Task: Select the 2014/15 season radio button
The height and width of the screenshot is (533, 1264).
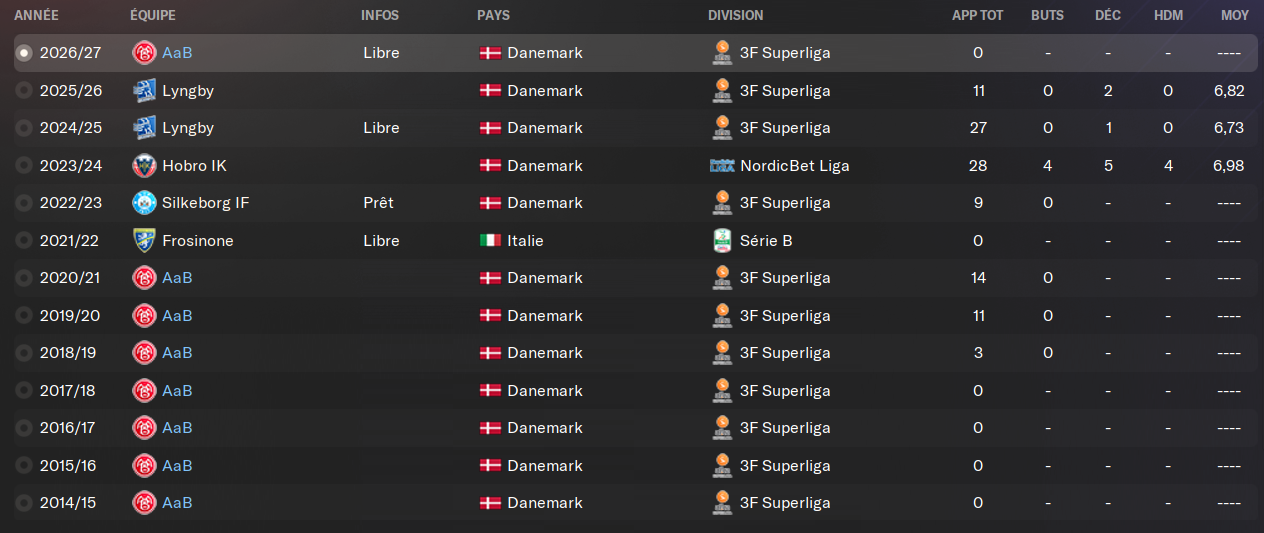Action: 24,503
